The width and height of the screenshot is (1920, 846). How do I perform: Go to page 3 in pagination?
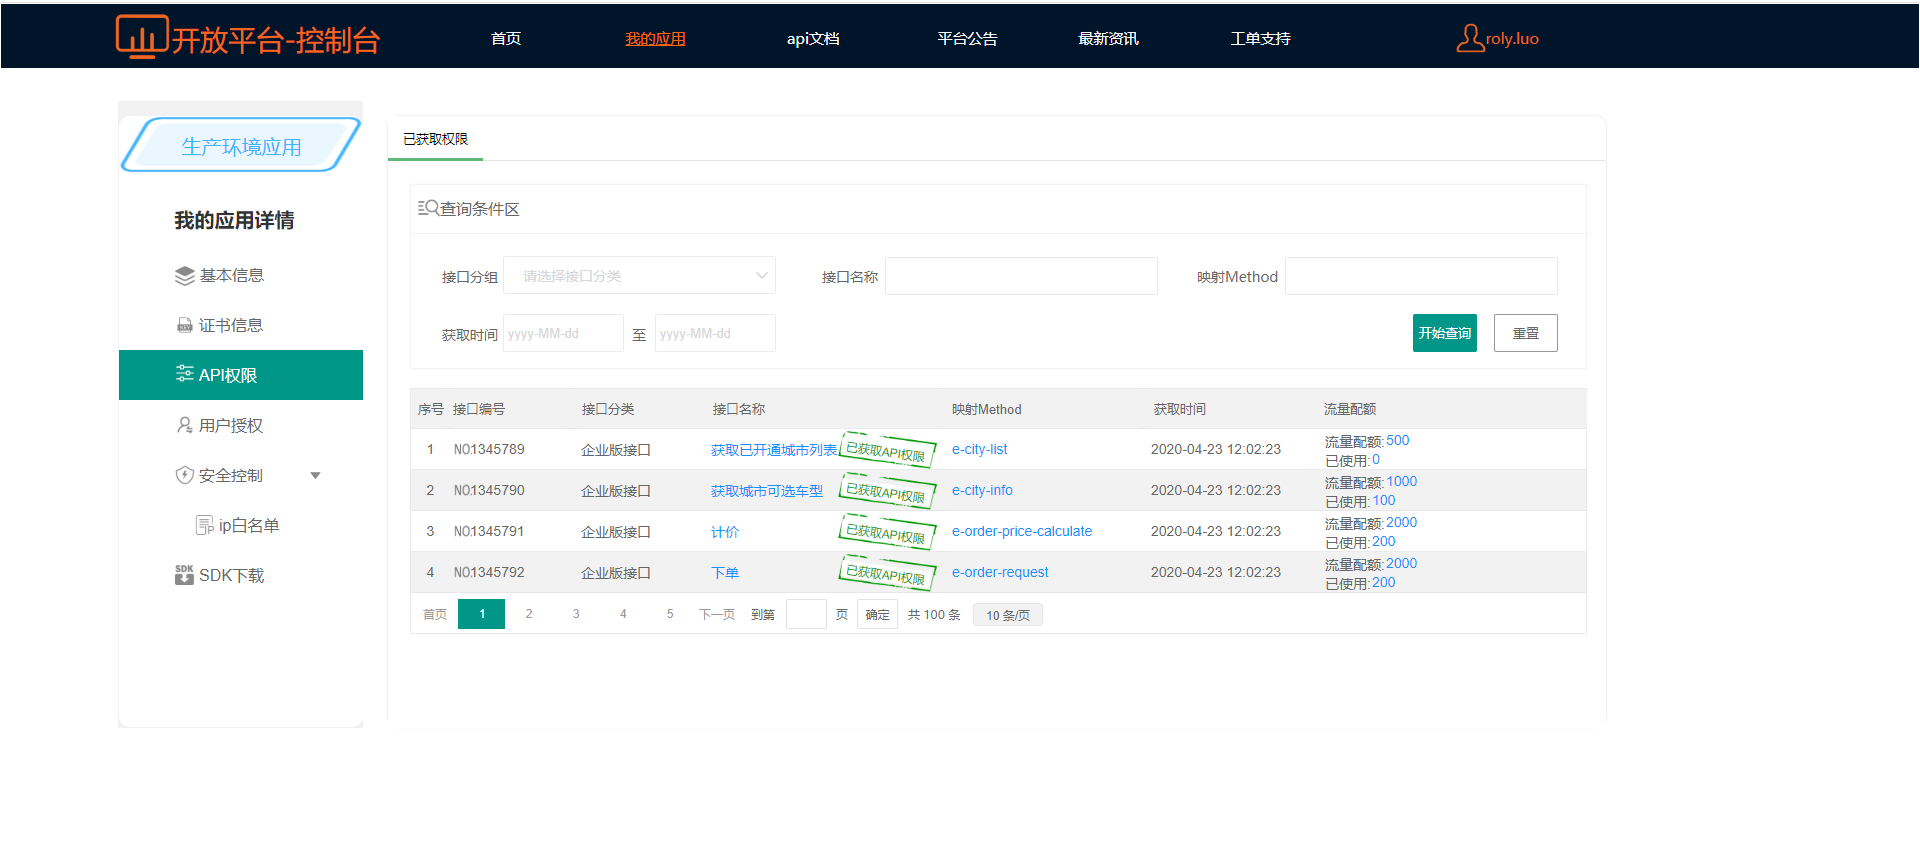click(576, 614)
